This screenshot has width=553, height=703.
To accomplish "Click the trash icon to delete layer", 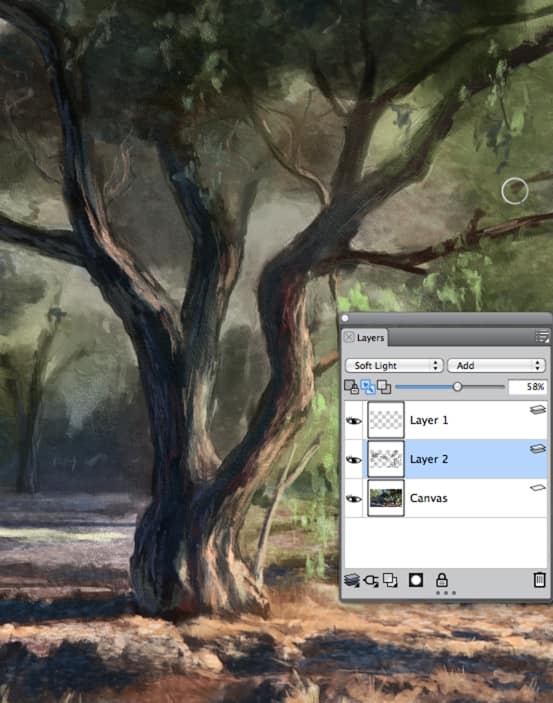I will (x=539, y=580).
